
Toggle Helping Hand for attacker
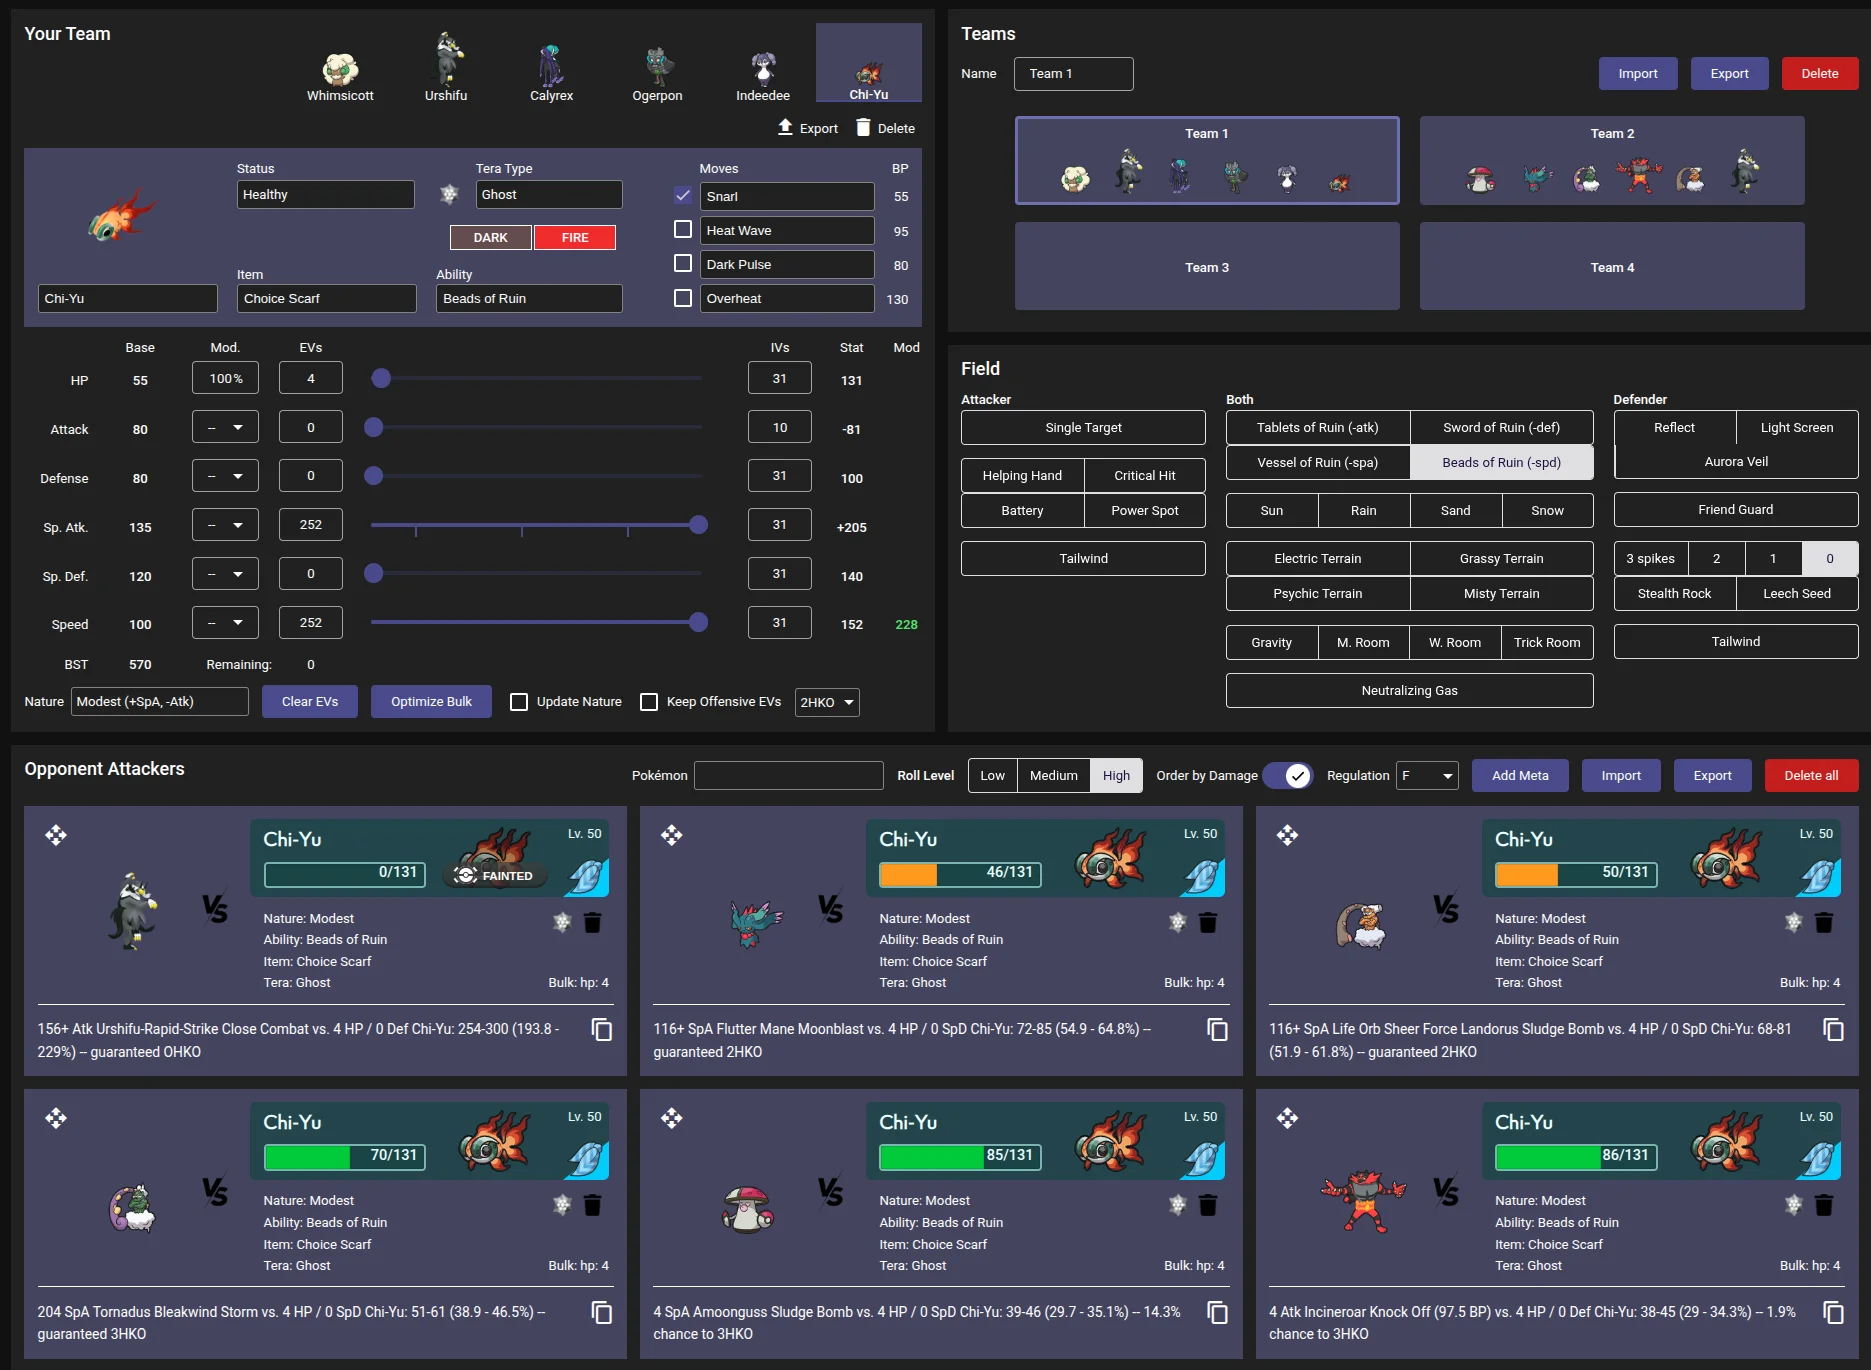(x=1022, y=476)
